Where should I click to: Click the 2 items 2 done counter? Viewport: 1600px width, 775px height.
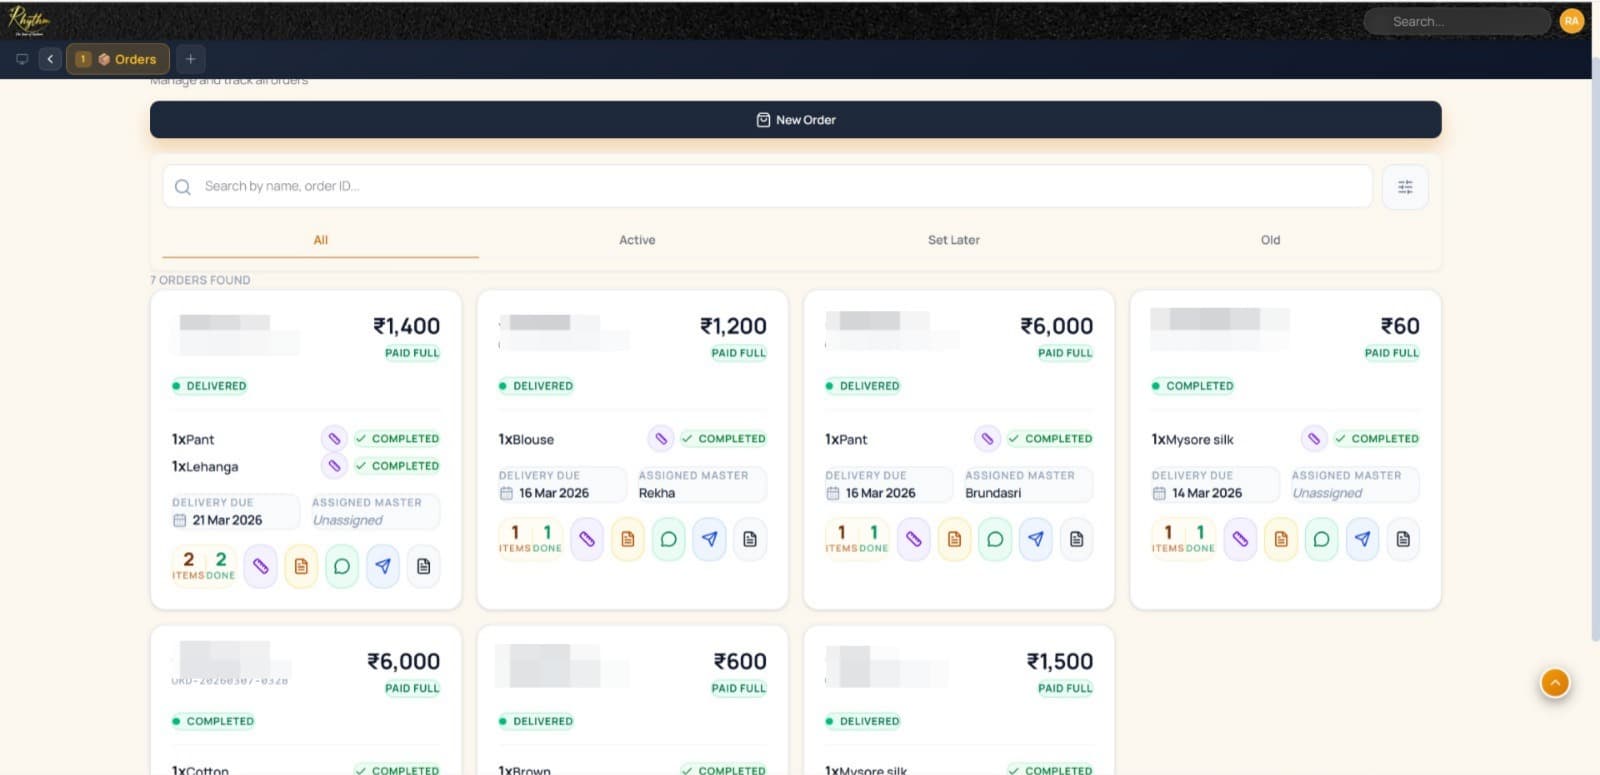pos(204,565)
